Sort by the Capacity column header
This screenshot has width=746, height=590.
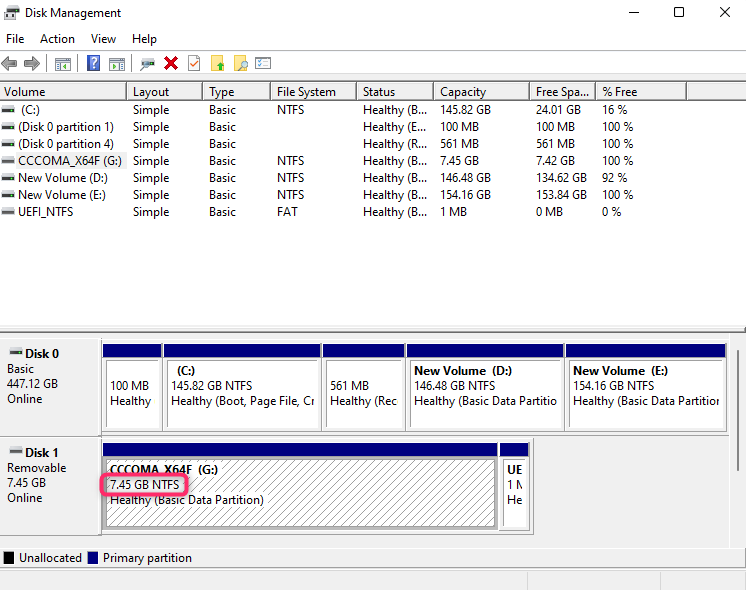coord(481,91)
